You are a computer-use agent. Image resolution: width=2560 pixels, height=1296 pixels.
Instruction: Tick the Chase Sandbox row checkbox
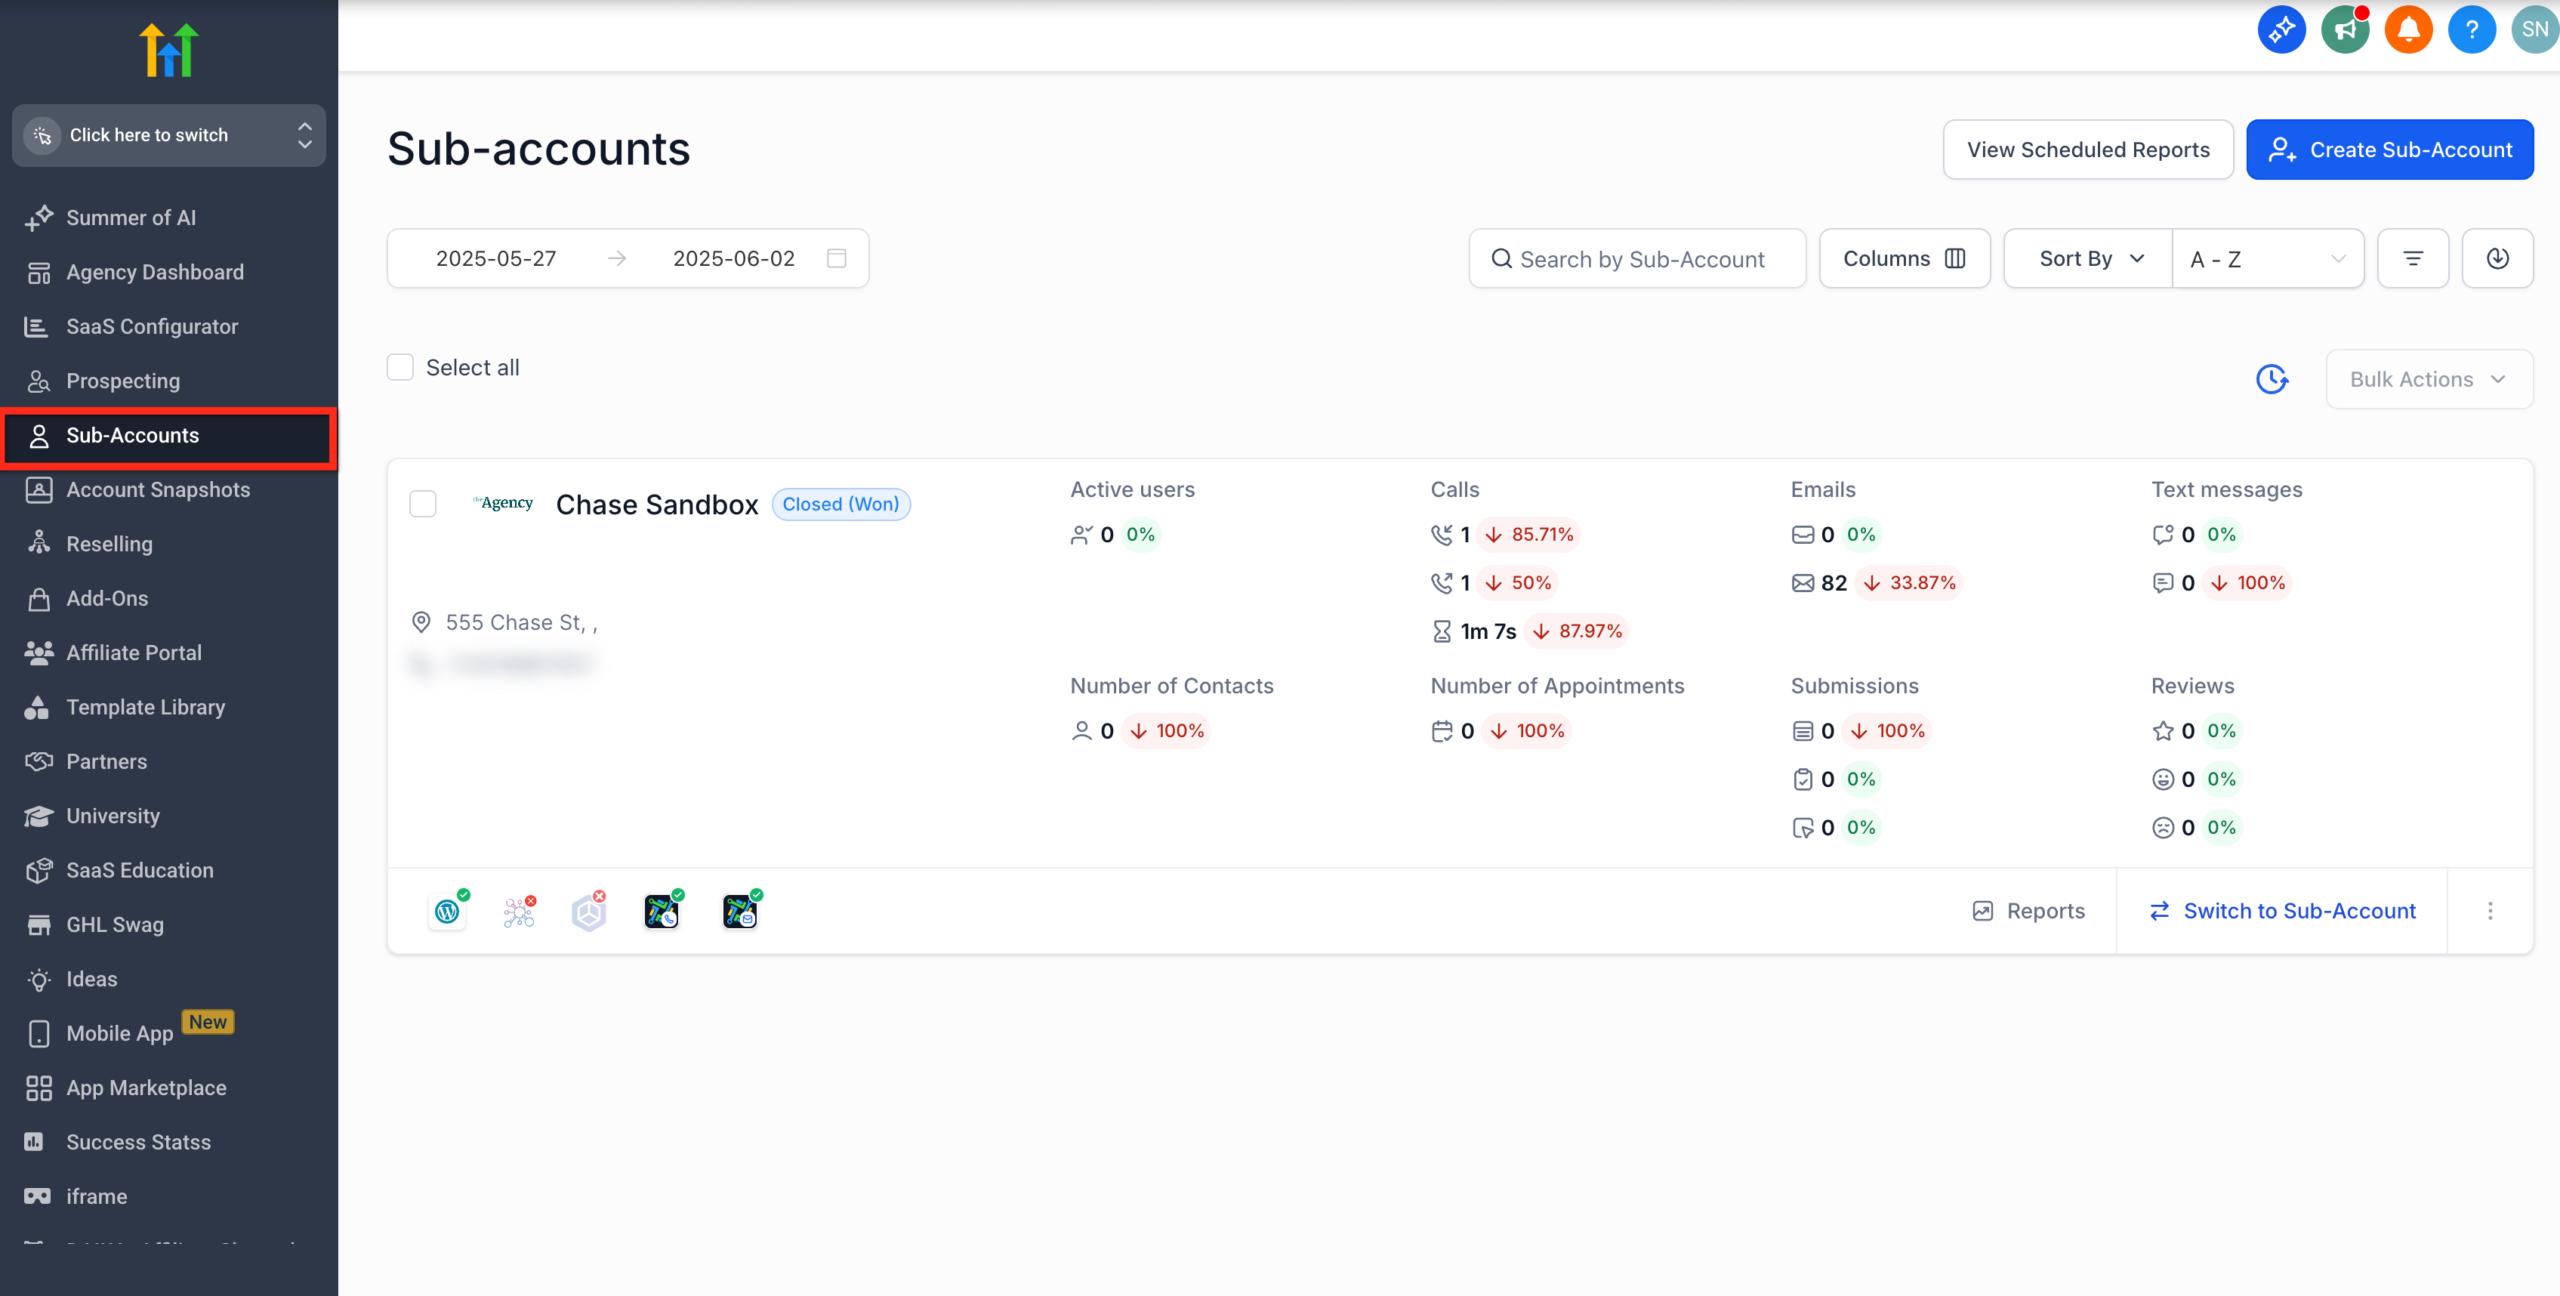coord(423,504)
